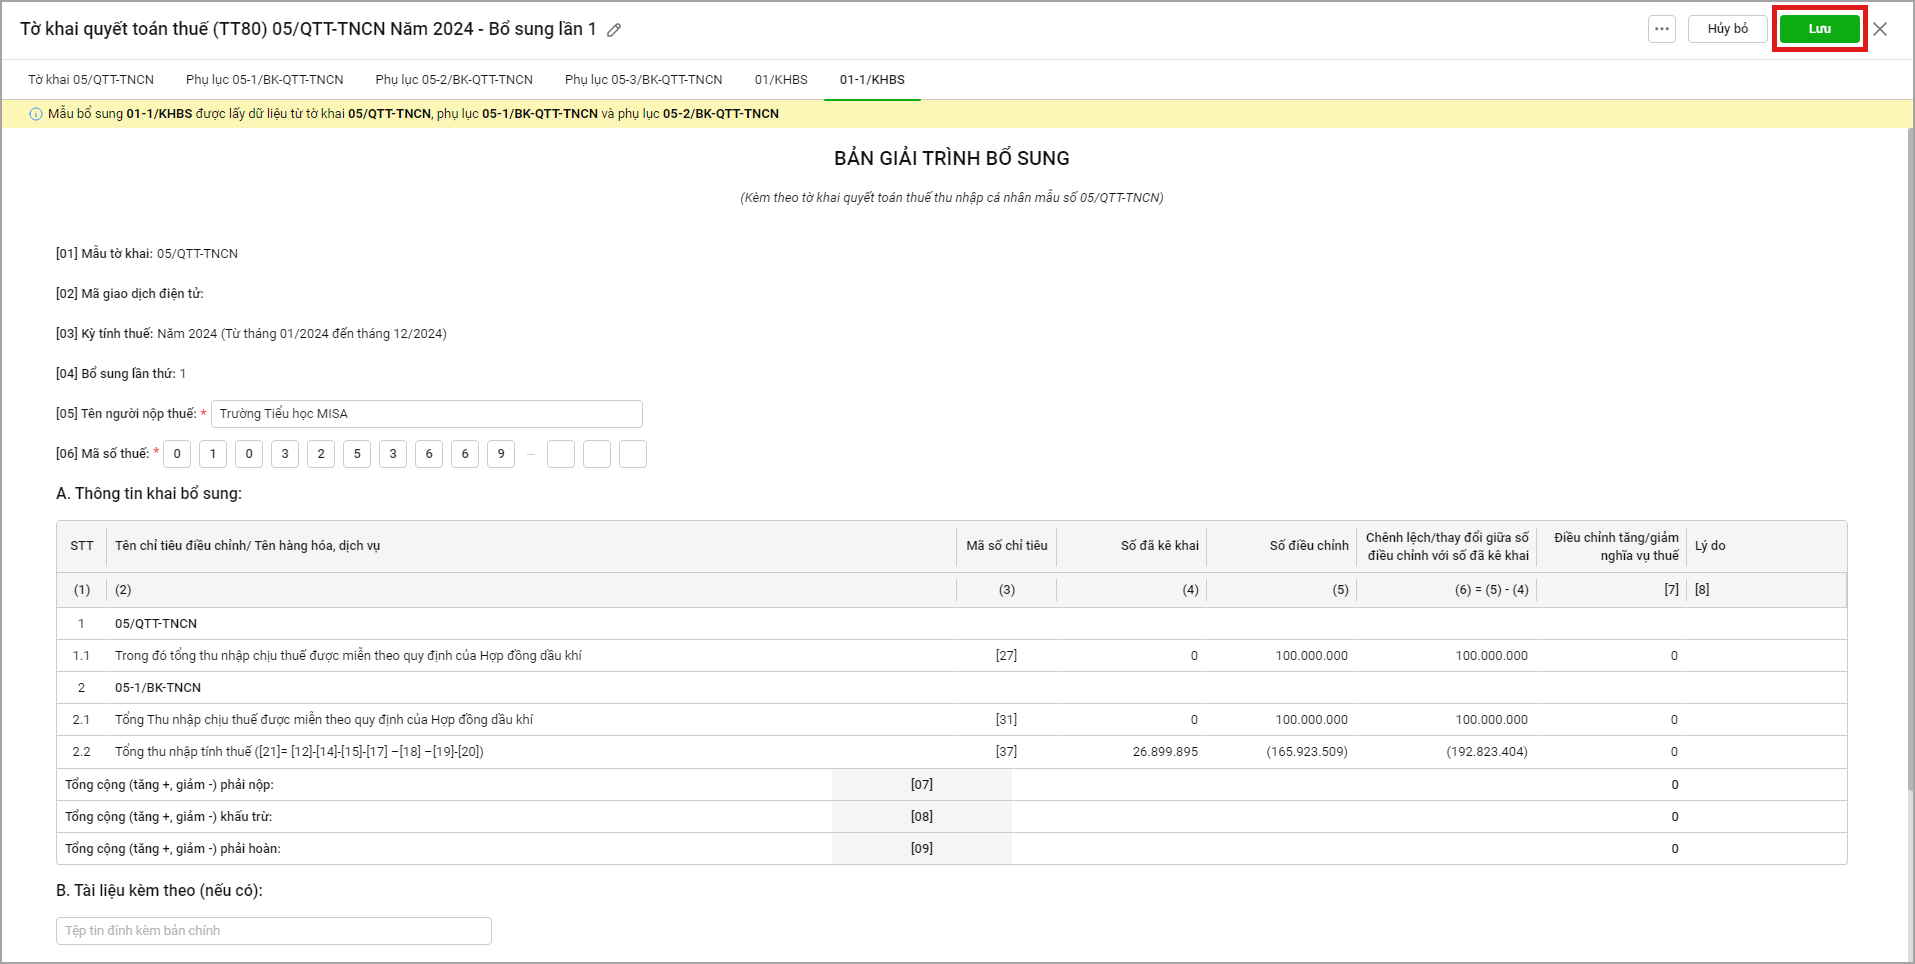Viewport: 1915px width, 964px height.
Task: Click the info icon in yellow banner
Action: click(x=36, y=114)
